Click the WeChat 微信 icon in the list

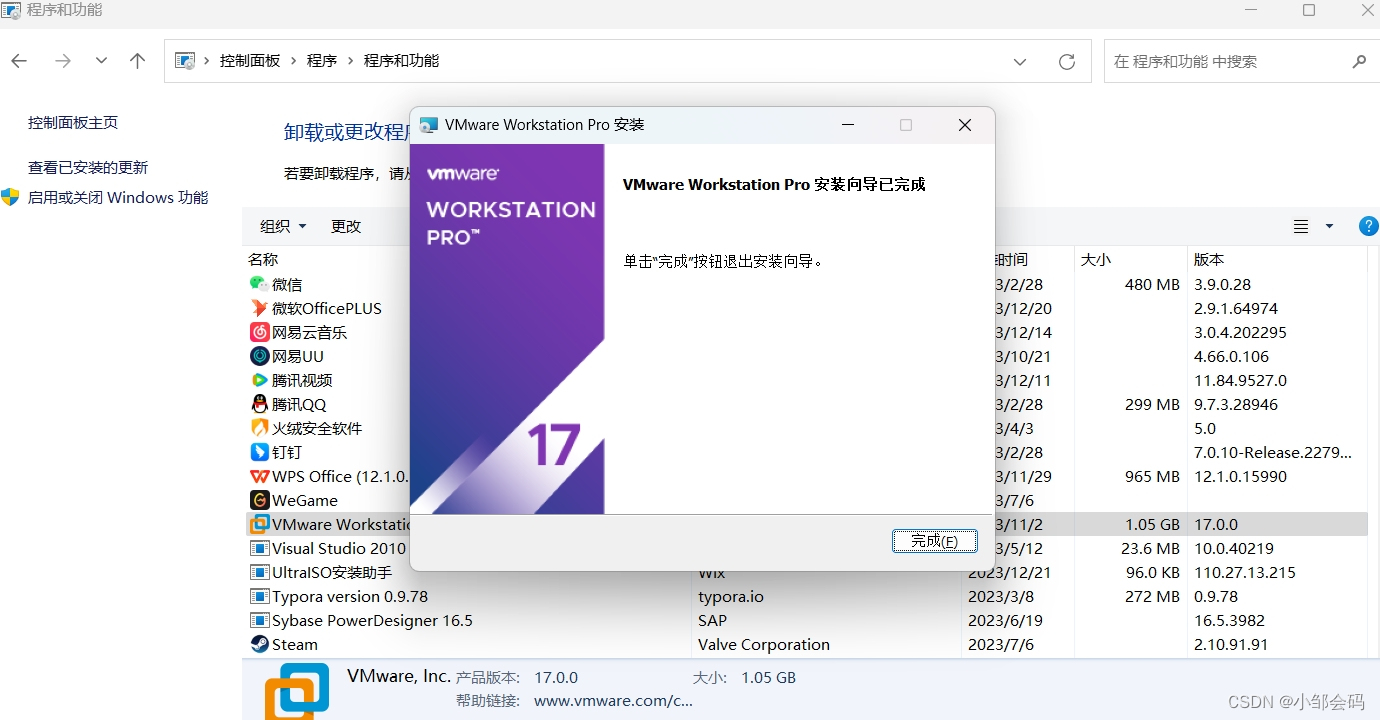click(x=259, y=284)
